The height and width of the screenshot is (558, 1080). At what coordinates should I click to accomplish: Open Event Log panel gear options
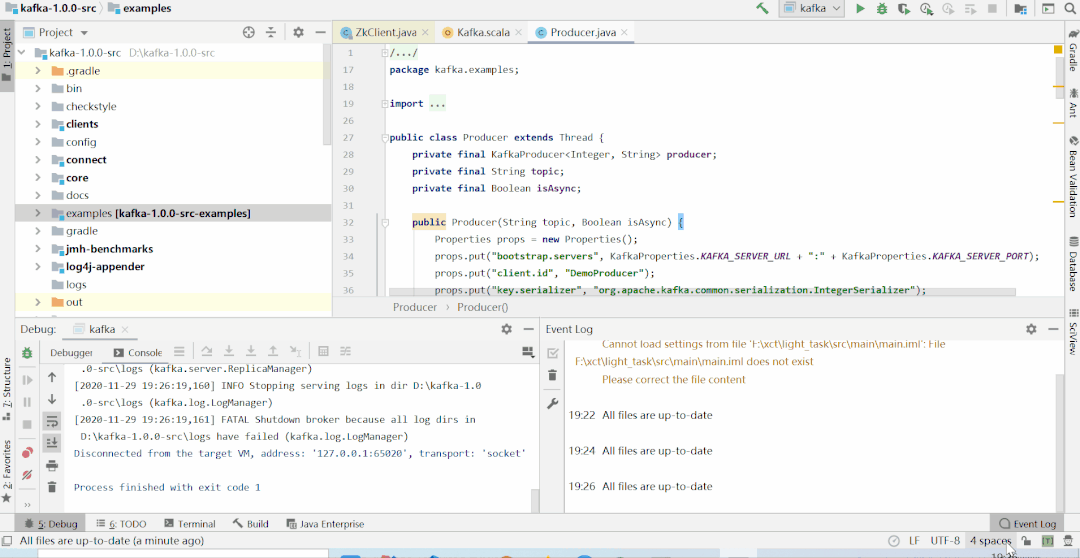[1031, 329]
